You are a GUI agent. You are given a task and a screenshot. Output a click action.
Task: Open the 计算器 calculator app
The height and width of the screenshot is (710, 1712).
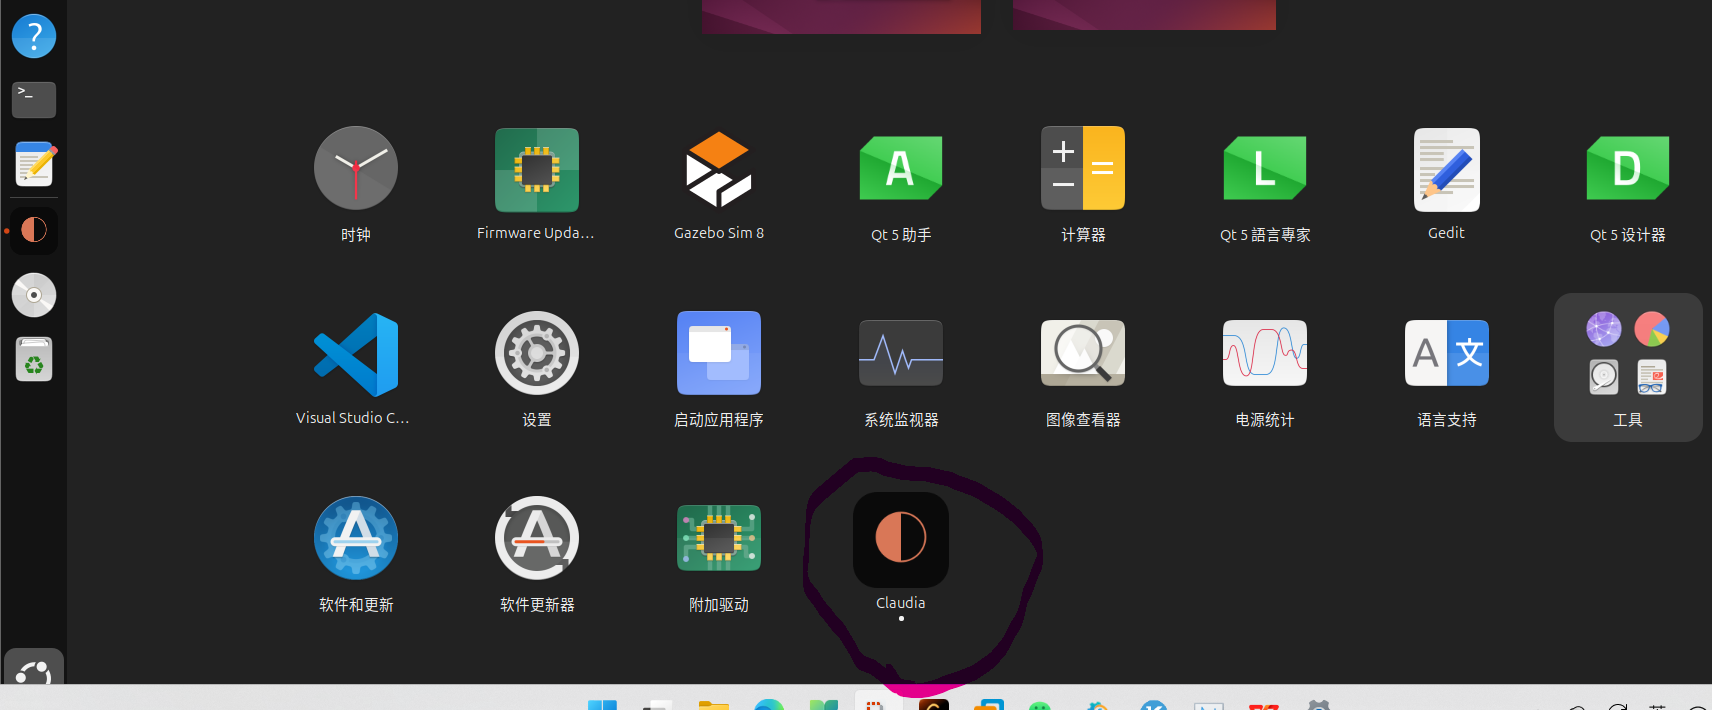(1083, 168)
